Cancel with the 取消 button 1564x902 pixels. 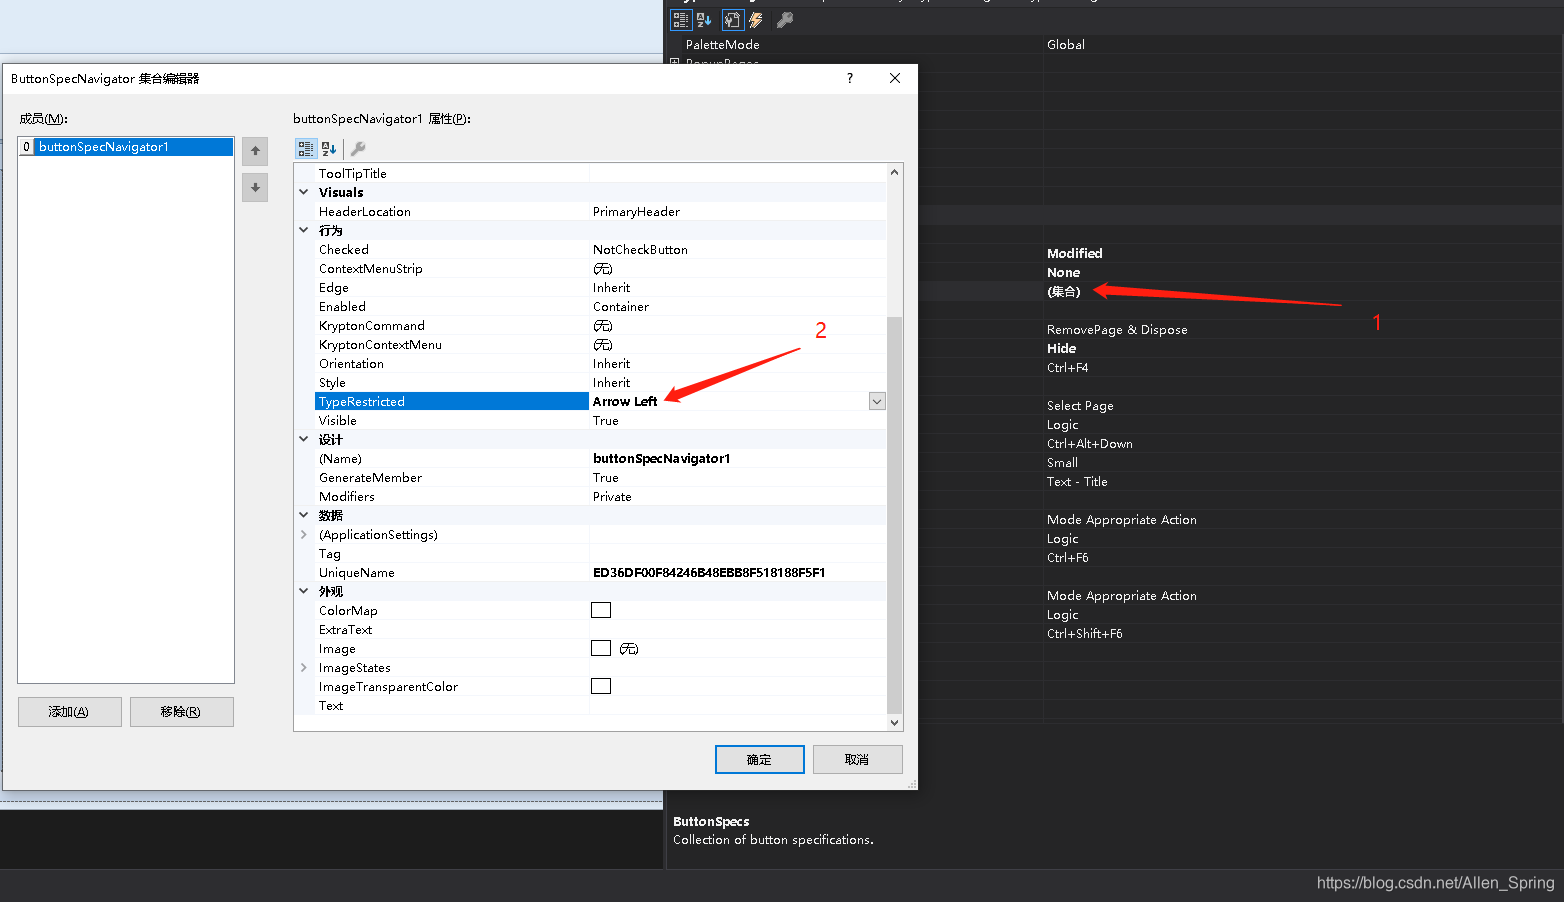[858, 759]
